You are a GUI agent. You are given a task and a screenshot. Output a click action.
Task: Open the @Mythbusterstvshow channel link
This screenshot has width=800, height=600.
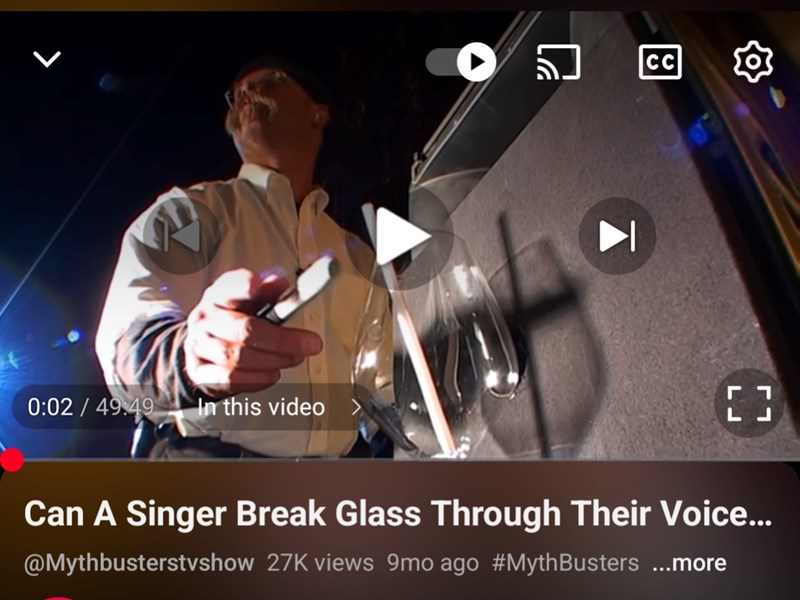pyautogui.click(x=139, y=563)
